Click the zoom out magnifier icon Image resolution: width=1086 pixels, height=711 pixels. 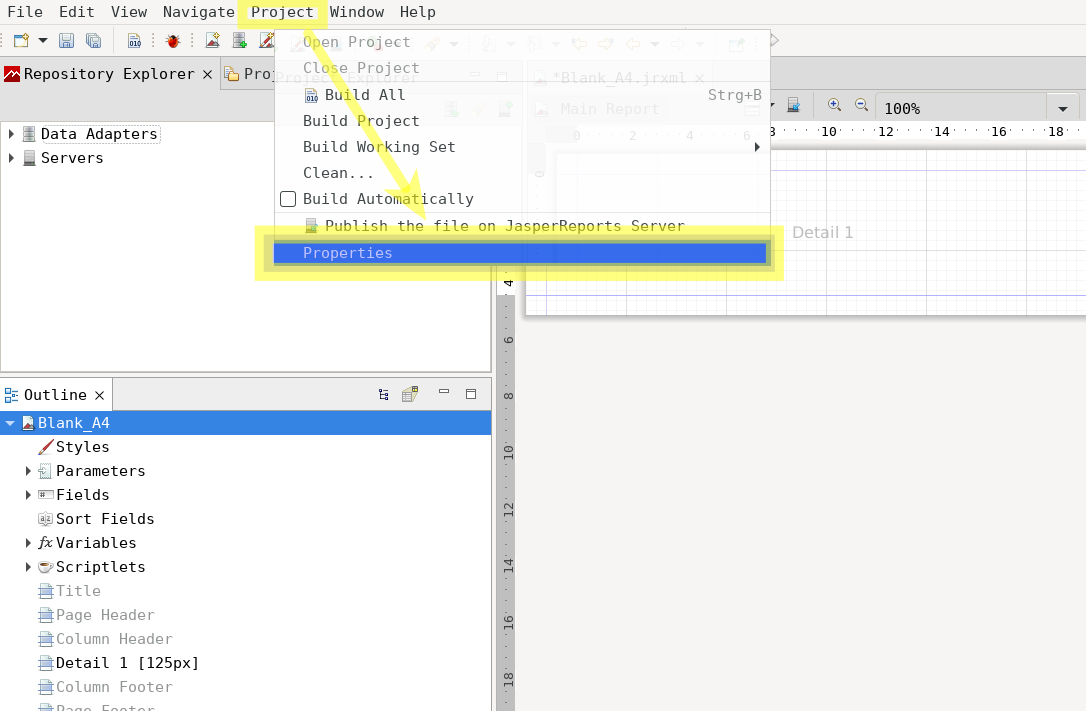coord(861,106)
